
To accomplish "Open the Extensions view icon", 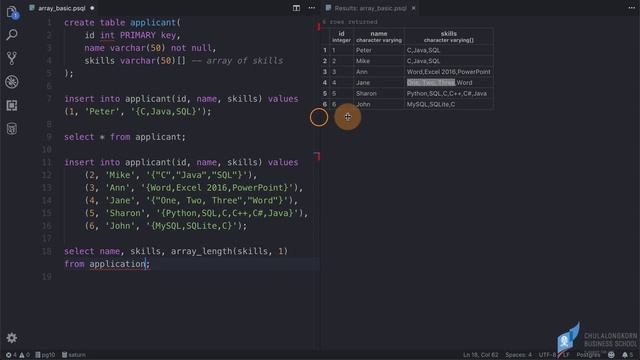I will [x=12, y=106].
